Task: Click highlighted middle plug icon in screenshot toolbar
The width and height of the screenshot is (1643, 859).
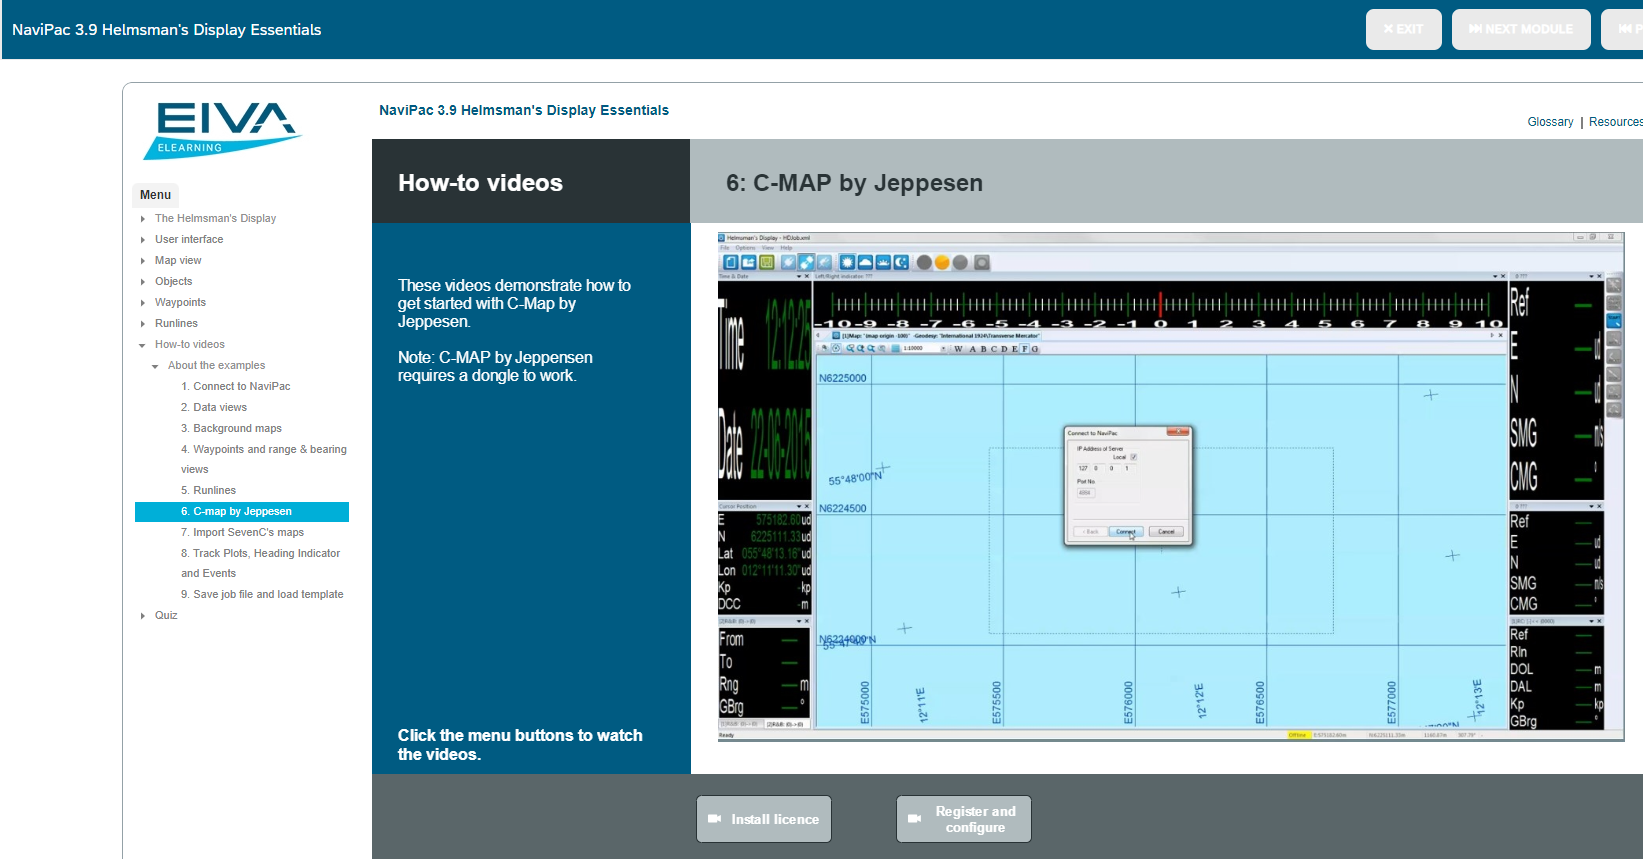Action: pos(806,262)
